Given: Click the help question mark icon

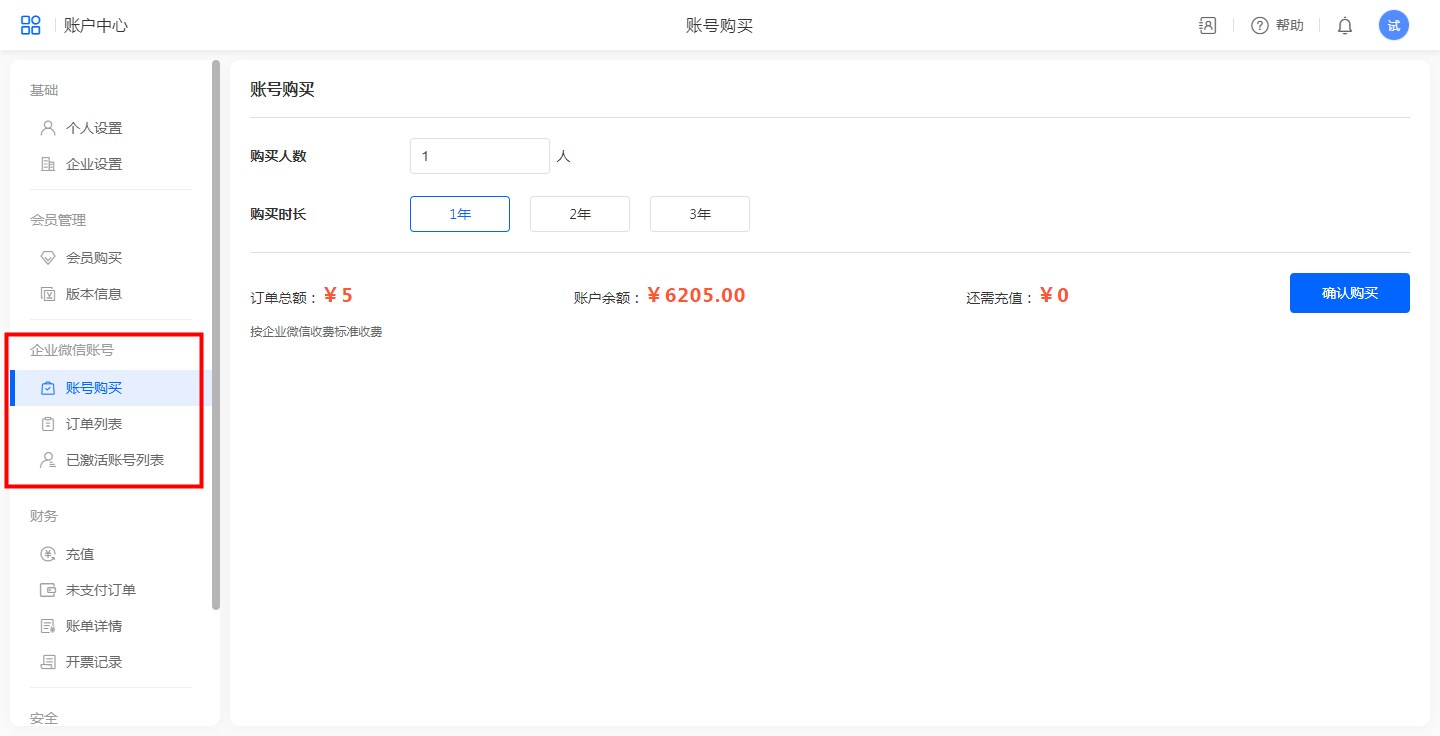Looking at the screenshot, I should point(1260,26).
